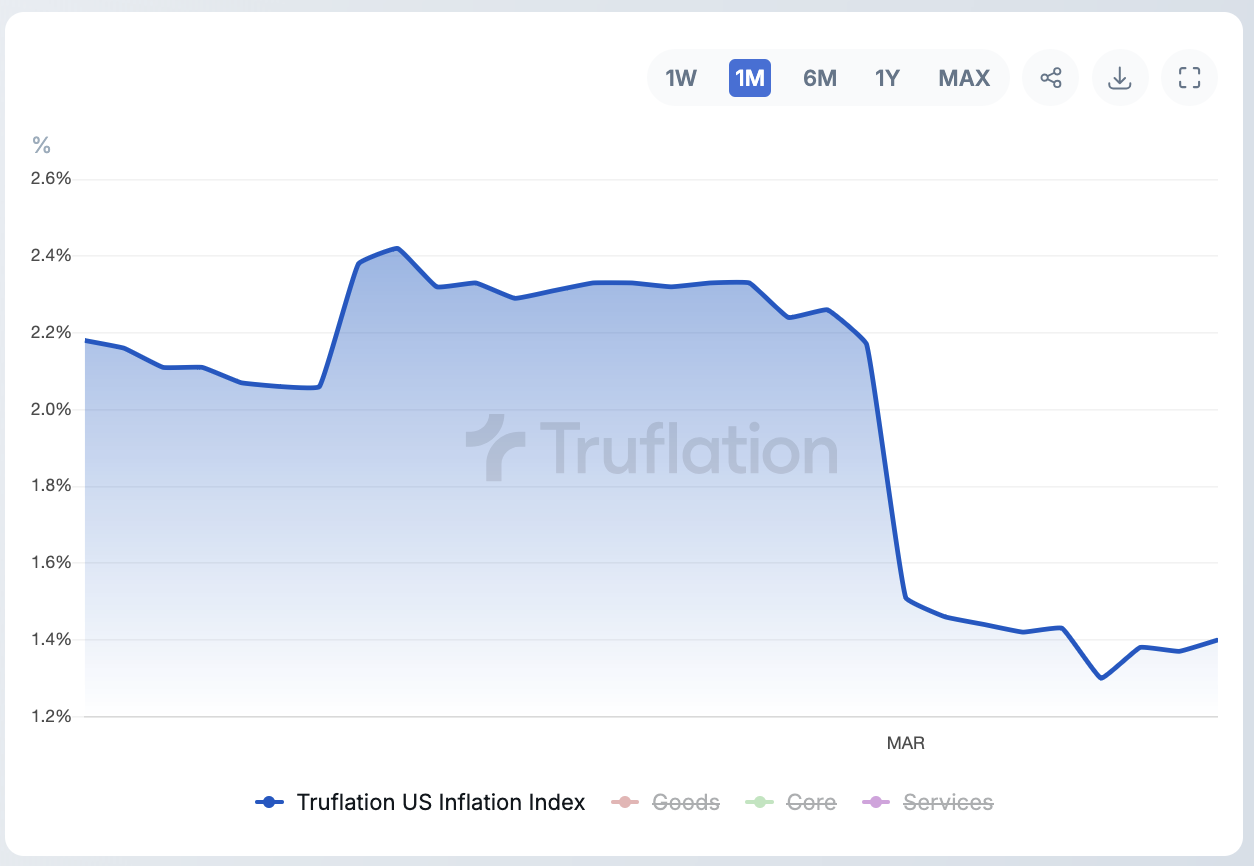Click the share chart icon
This screenshot has height=866, width=1254.
1050,78
